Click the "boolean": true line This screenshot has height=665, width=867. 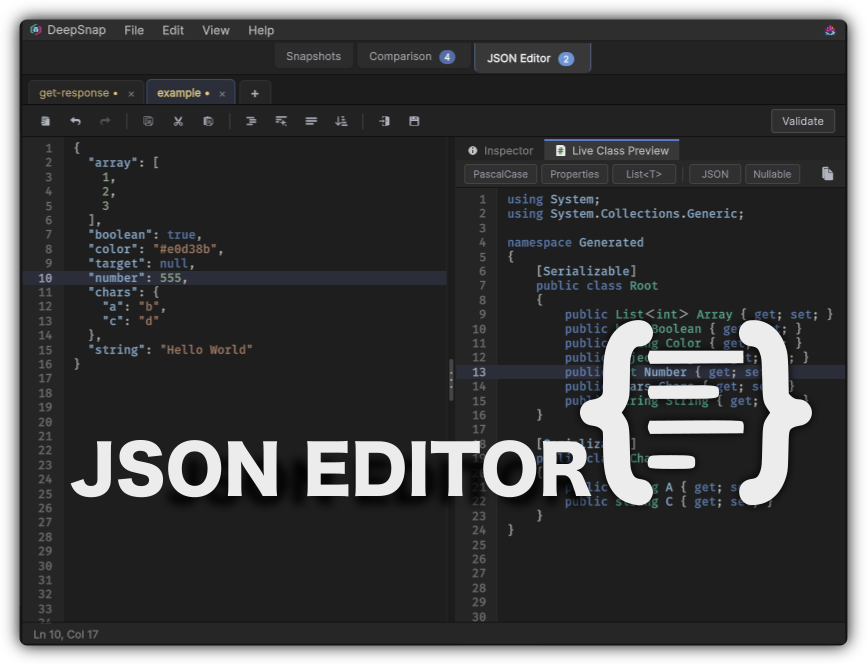tap(145, 234)
